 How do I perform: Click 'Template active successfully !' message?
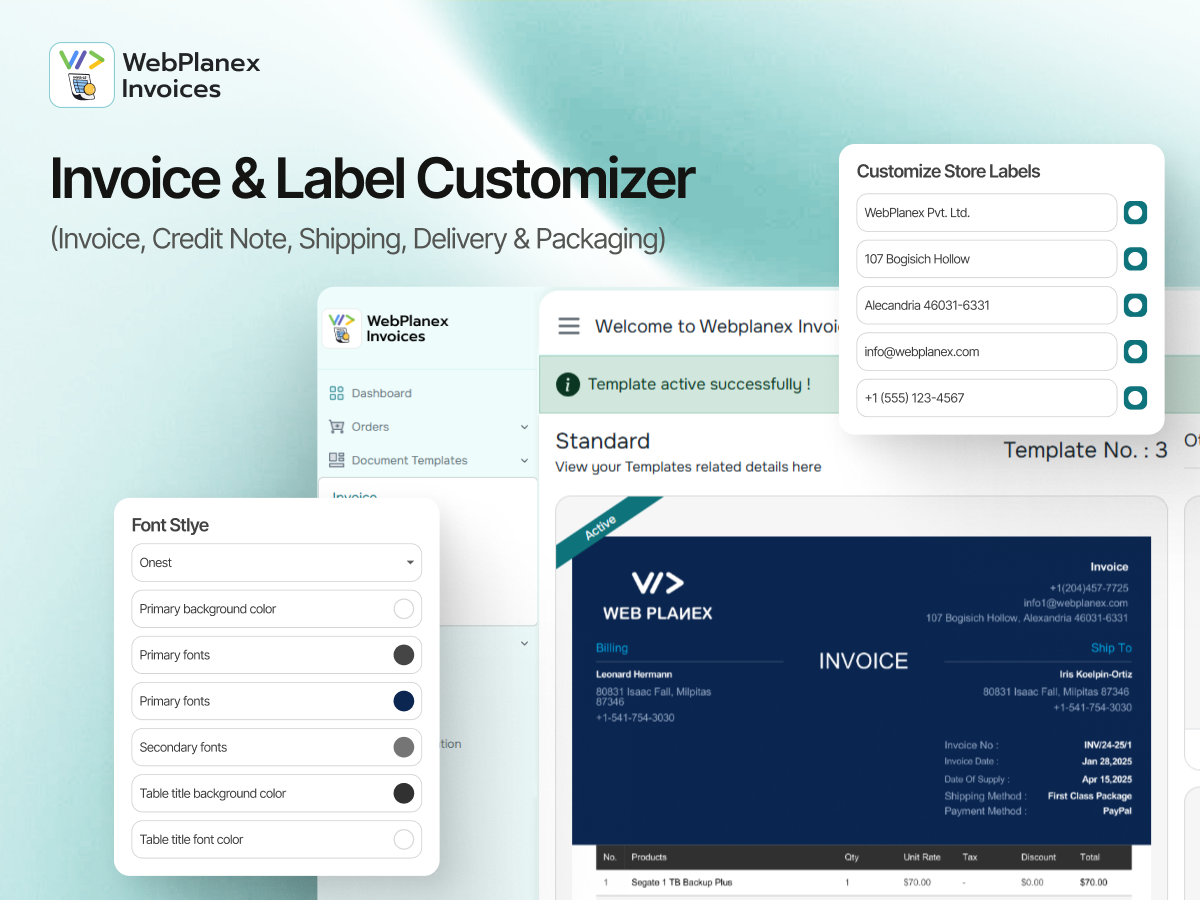699,384
